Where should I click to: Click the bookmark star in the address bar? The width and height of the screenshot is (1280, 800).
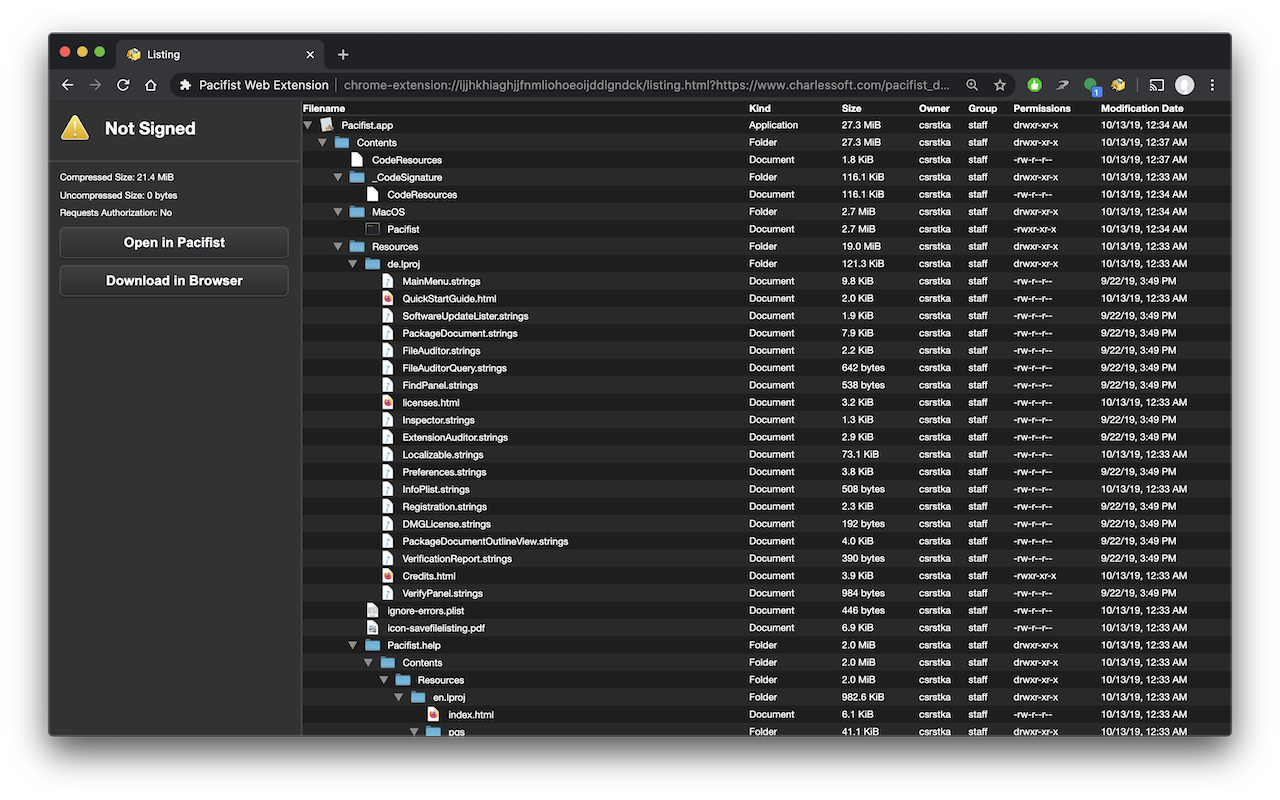pos(1000,85)
